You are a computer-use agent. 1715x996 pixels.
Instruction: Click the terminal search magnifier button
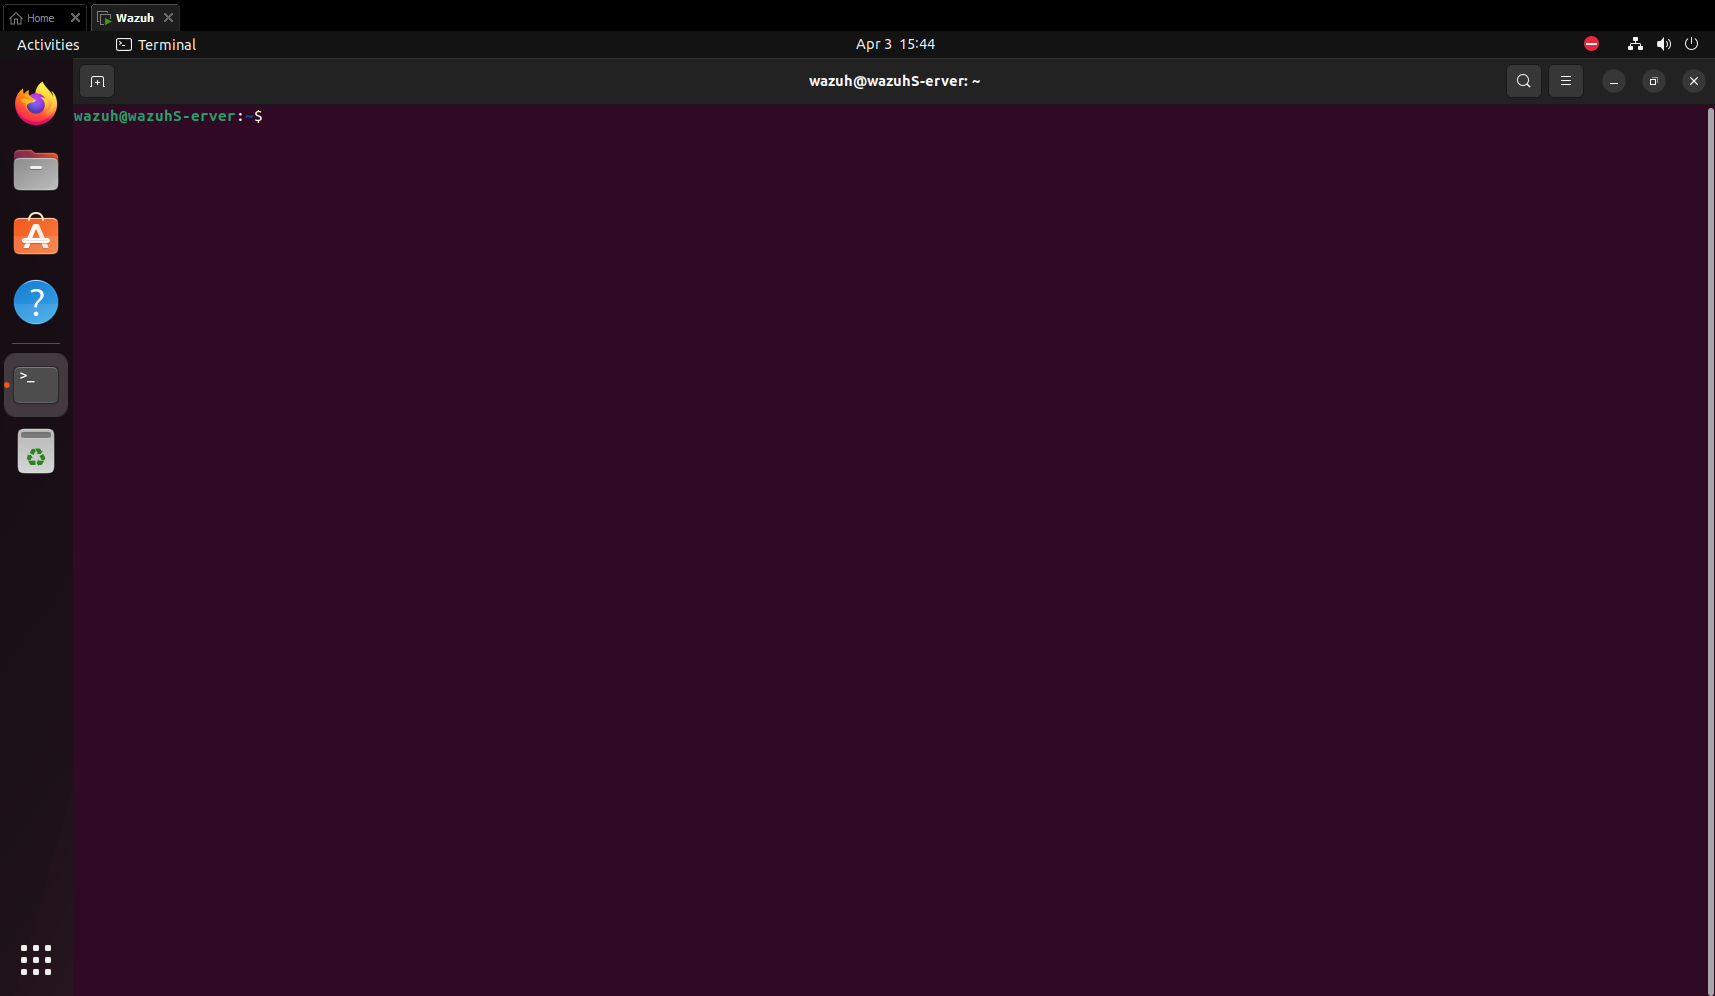click(1524, 81)
